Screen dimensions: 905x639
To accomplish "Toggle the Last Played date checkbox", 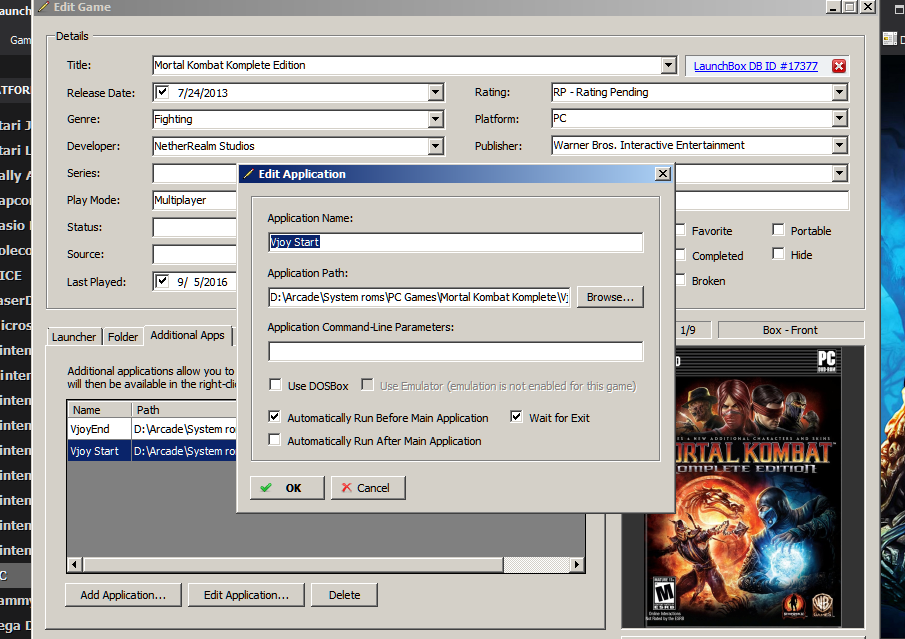I will tap(162, 281).
